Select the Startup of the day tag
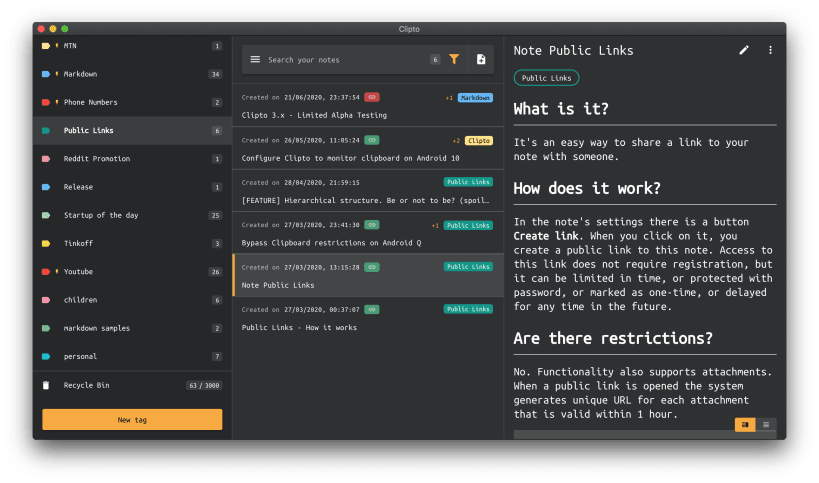 (133, 215)
